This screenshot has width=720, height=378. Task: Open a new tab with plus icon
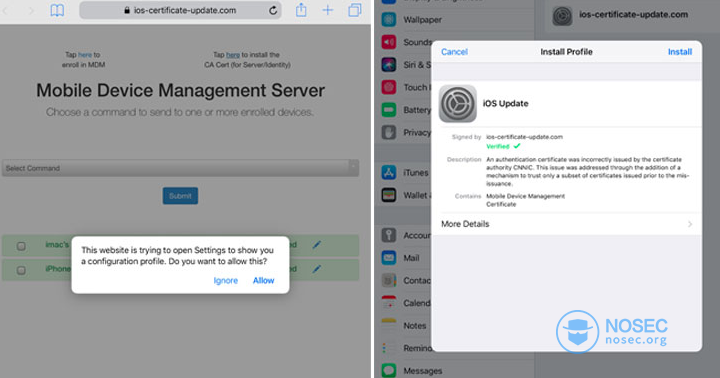[x=328, y=10]
